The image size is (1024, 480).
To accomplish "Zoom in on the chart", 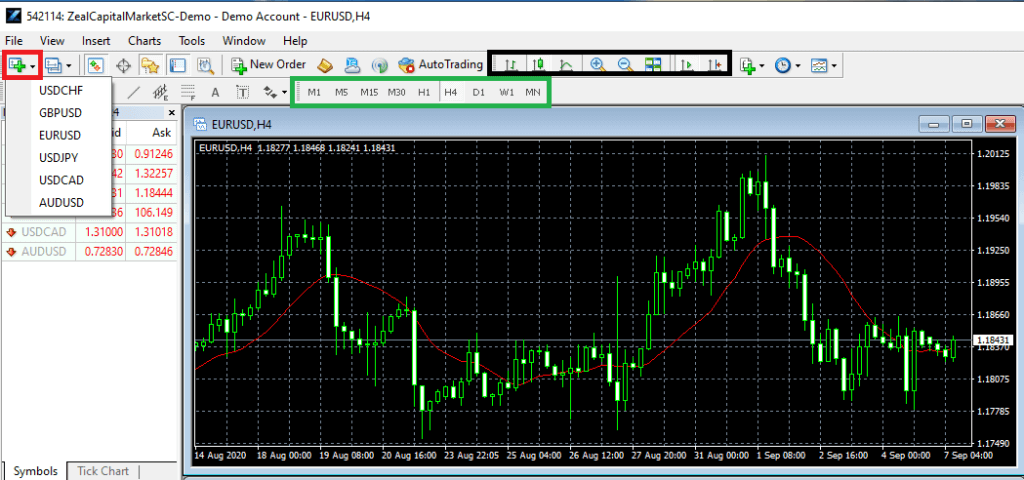I will 597,65.
